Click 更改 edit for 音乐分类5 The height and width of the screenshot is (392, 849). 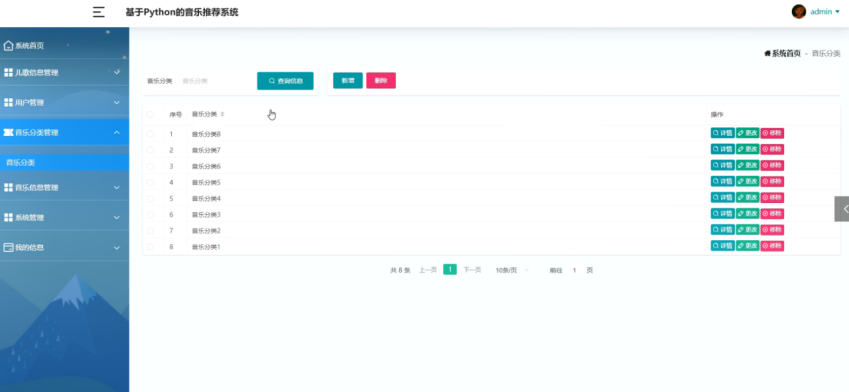click(x=747, y=181)
